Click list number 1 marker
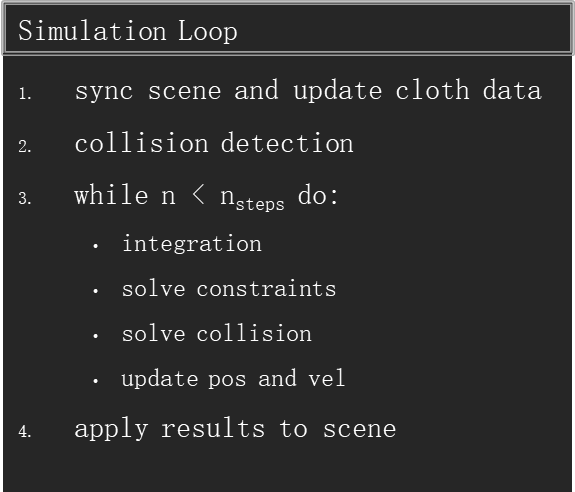 click(25, 94)
